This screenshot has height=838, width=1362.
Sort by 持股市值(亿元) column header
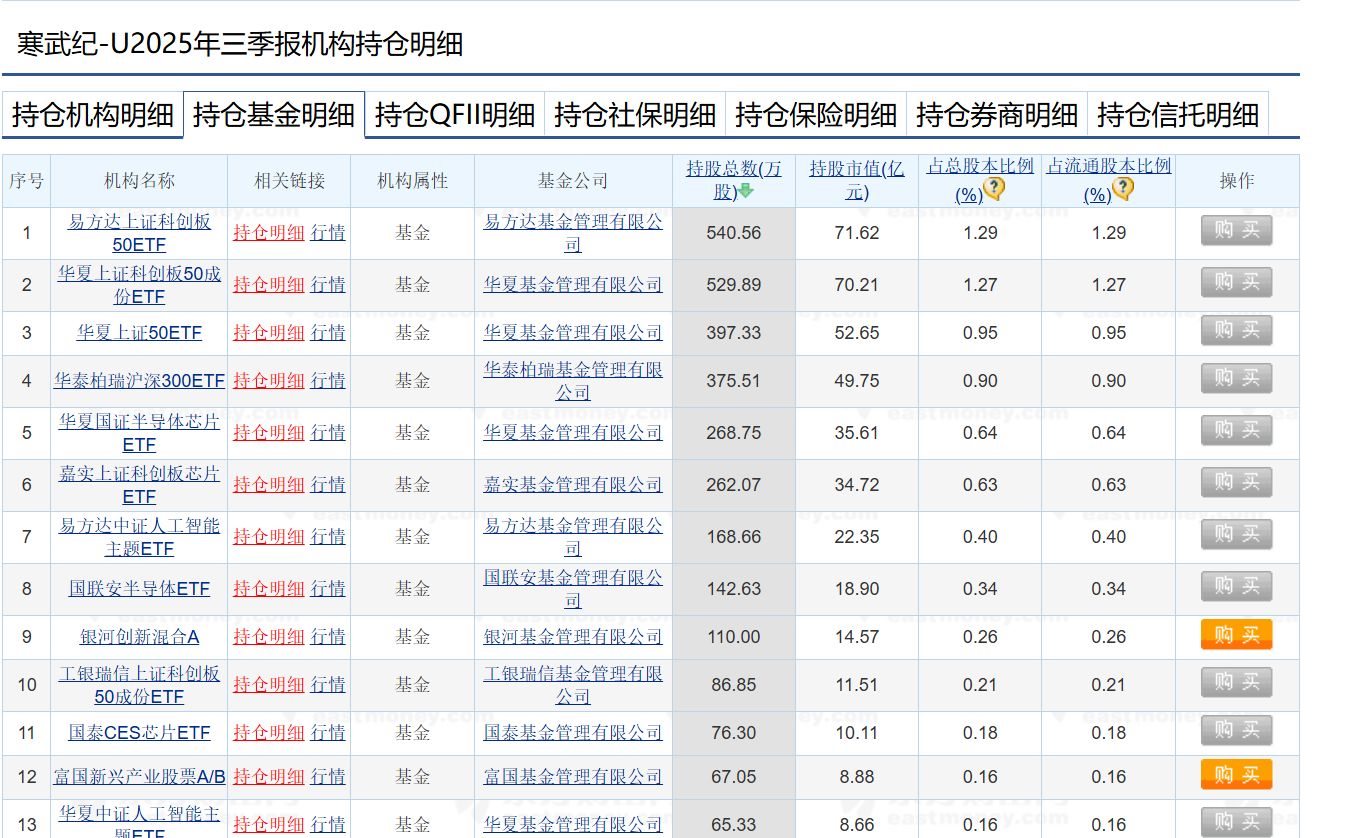tap(857, 180)
